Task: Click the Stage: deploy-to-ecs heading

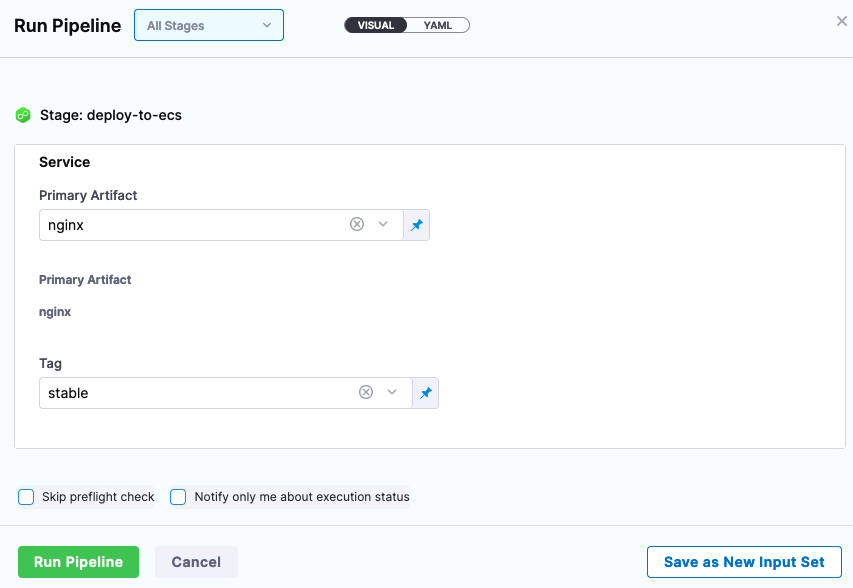Action: 110,115
